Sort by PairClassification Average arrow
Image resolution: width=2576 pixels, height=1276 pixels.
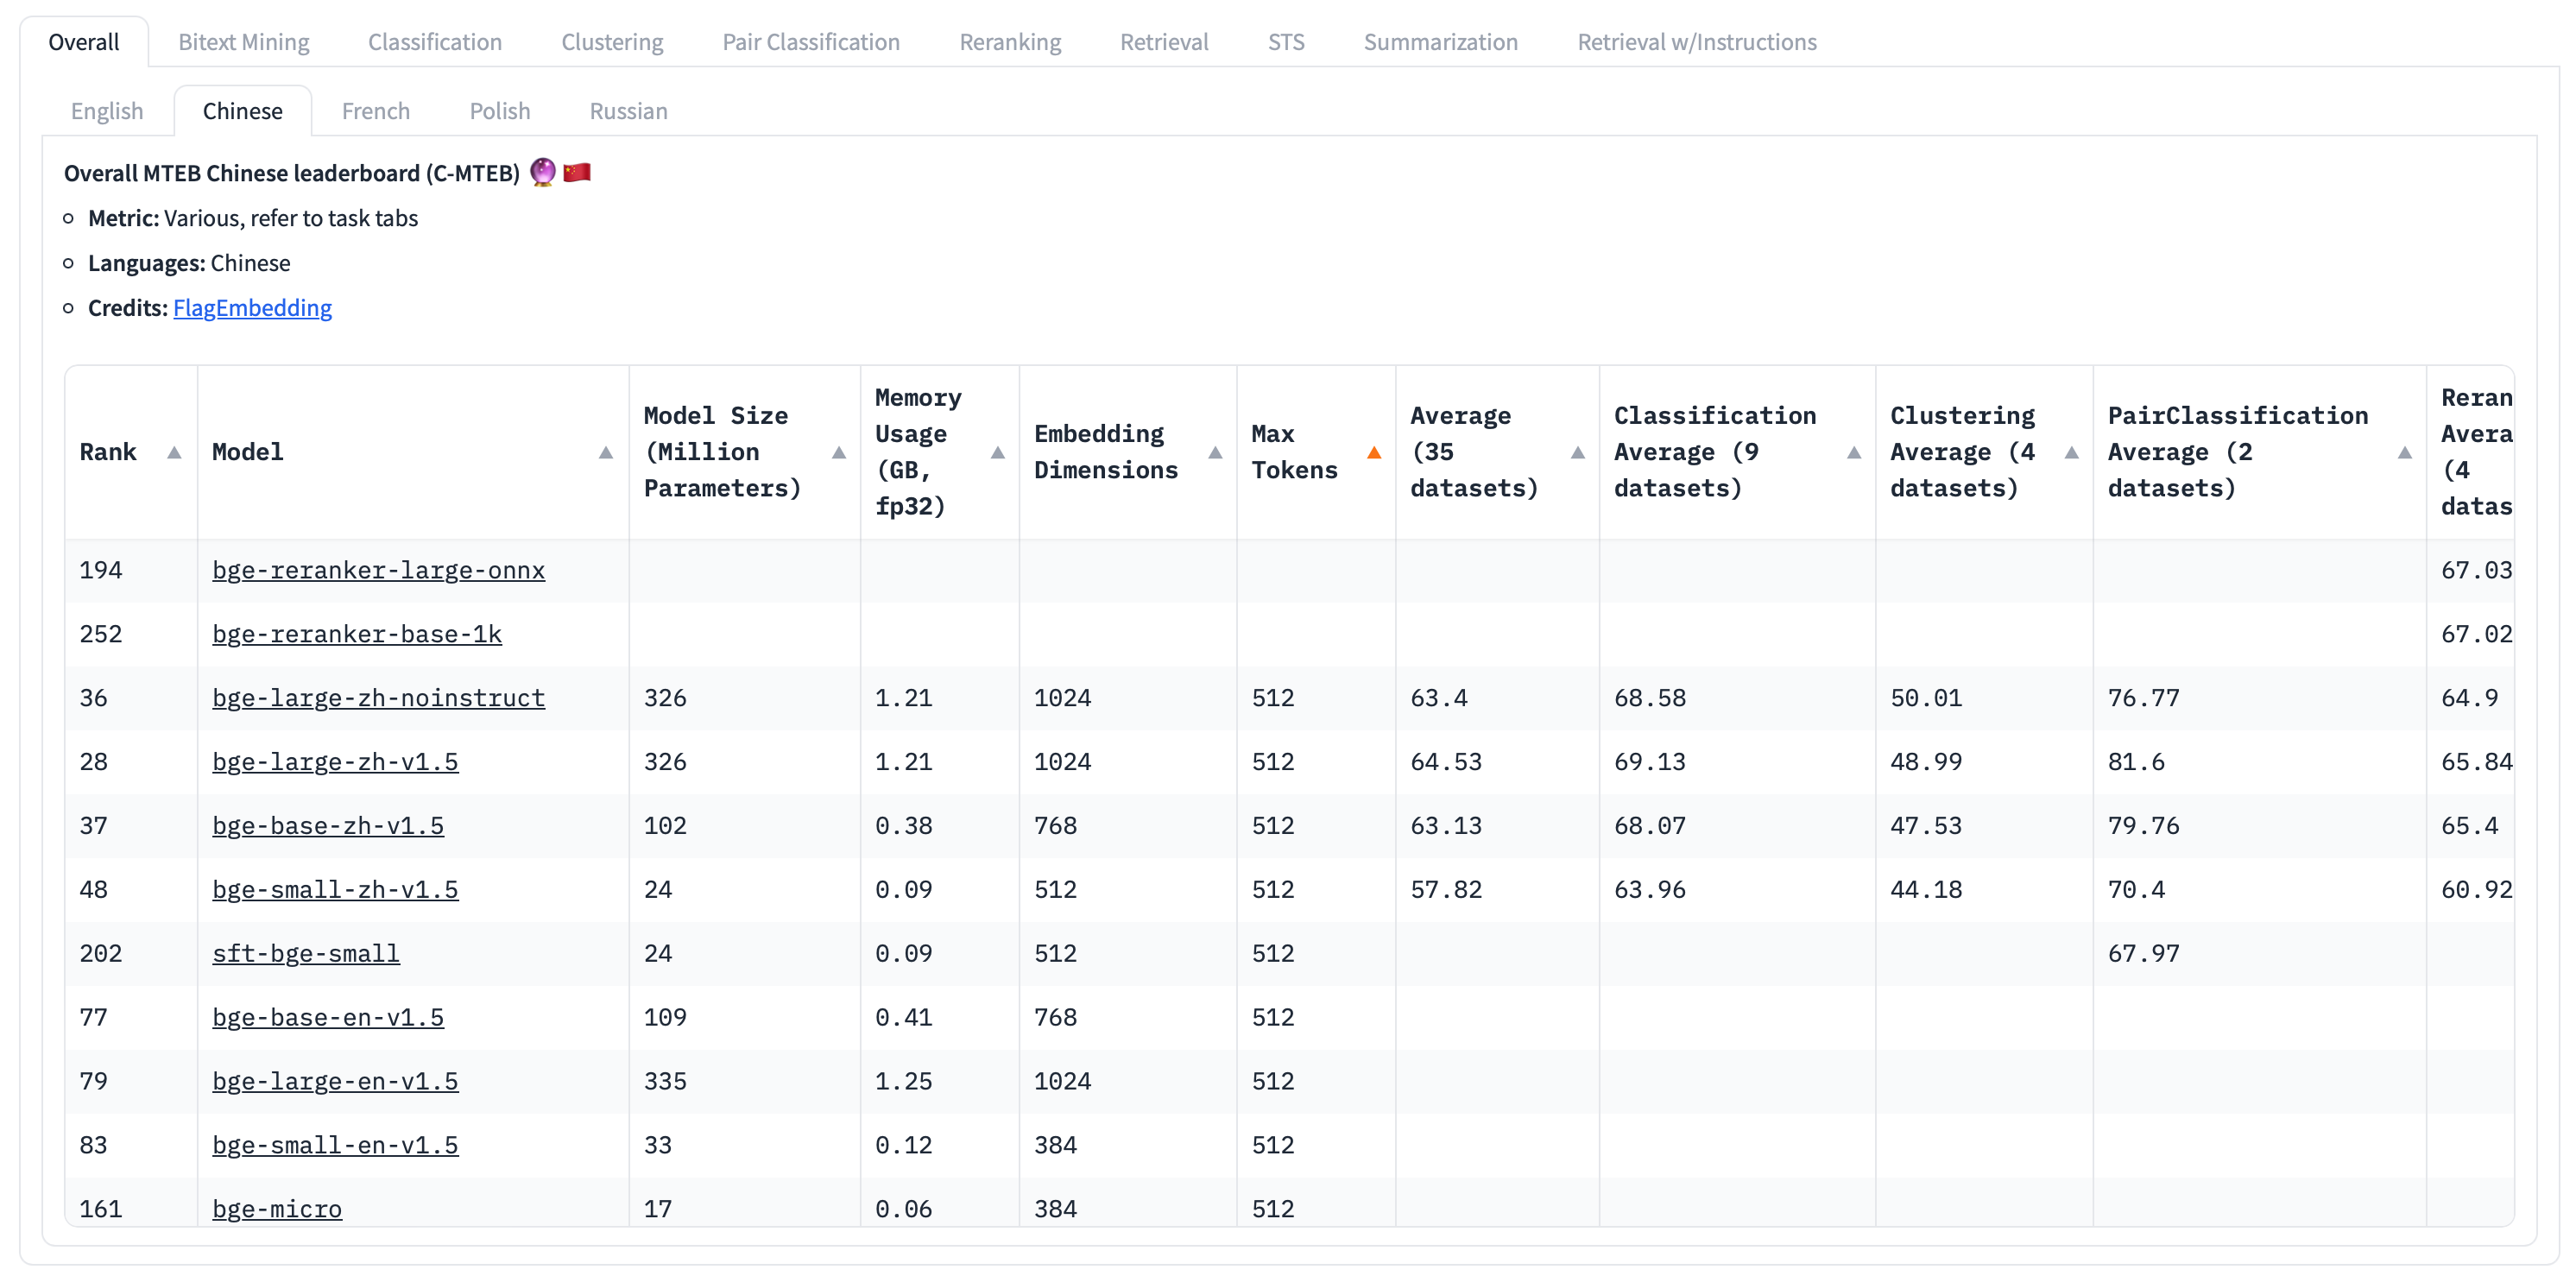[2404, 453]
